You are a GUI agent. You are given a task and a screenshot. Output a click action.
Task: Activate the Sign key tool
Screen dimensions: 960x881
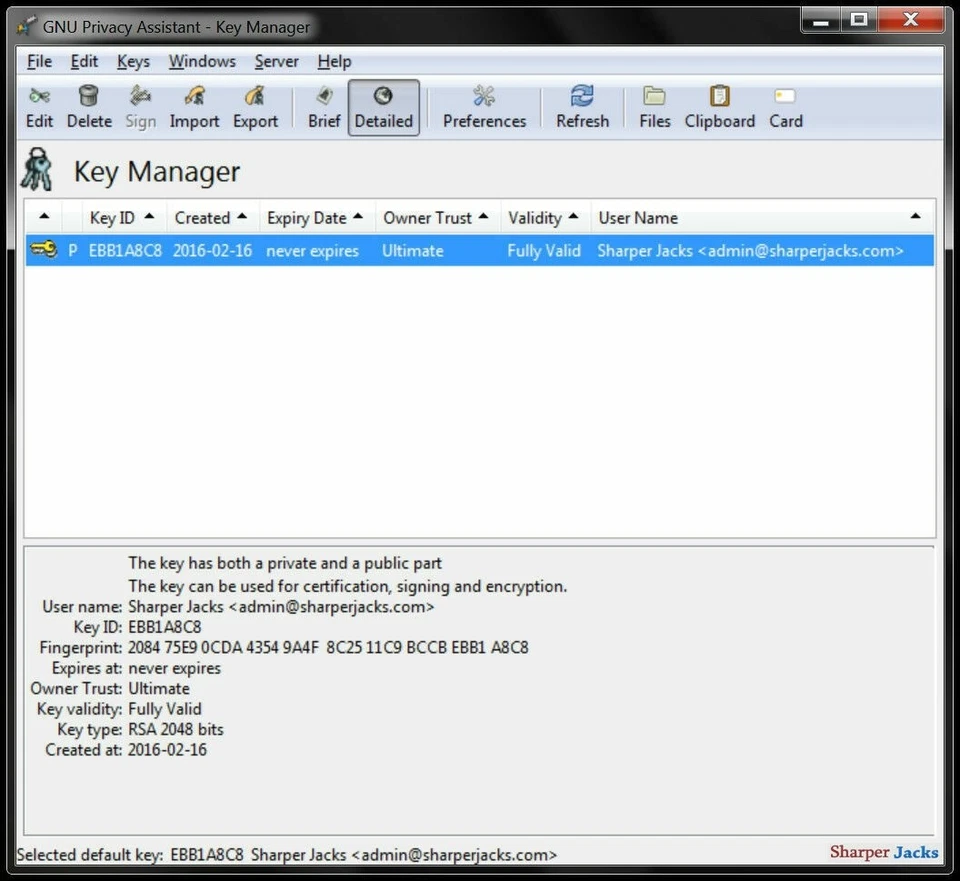(x=141, y=105)
